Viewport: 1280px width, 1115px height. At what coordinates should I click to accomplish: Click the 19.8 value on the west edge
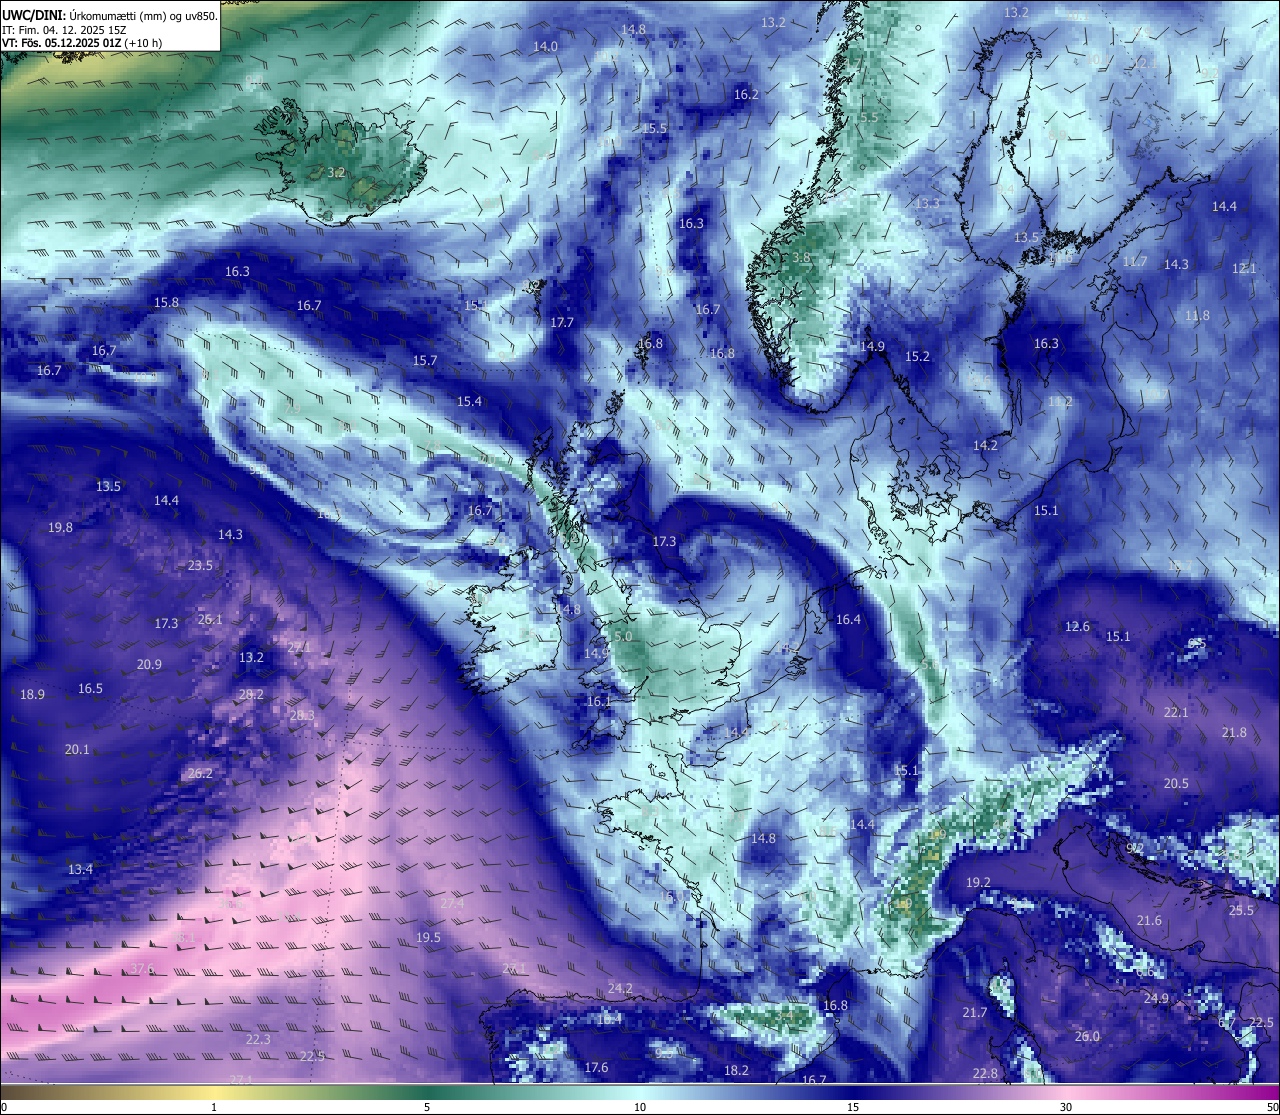point(60,527)
